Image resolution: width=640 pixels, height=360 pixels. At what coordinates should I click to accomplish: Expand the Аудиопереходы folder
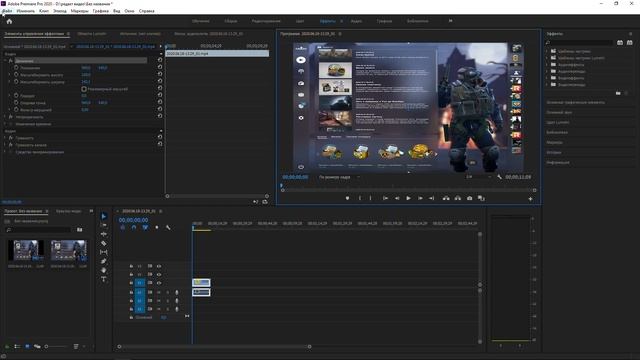[x=547, y=71]
